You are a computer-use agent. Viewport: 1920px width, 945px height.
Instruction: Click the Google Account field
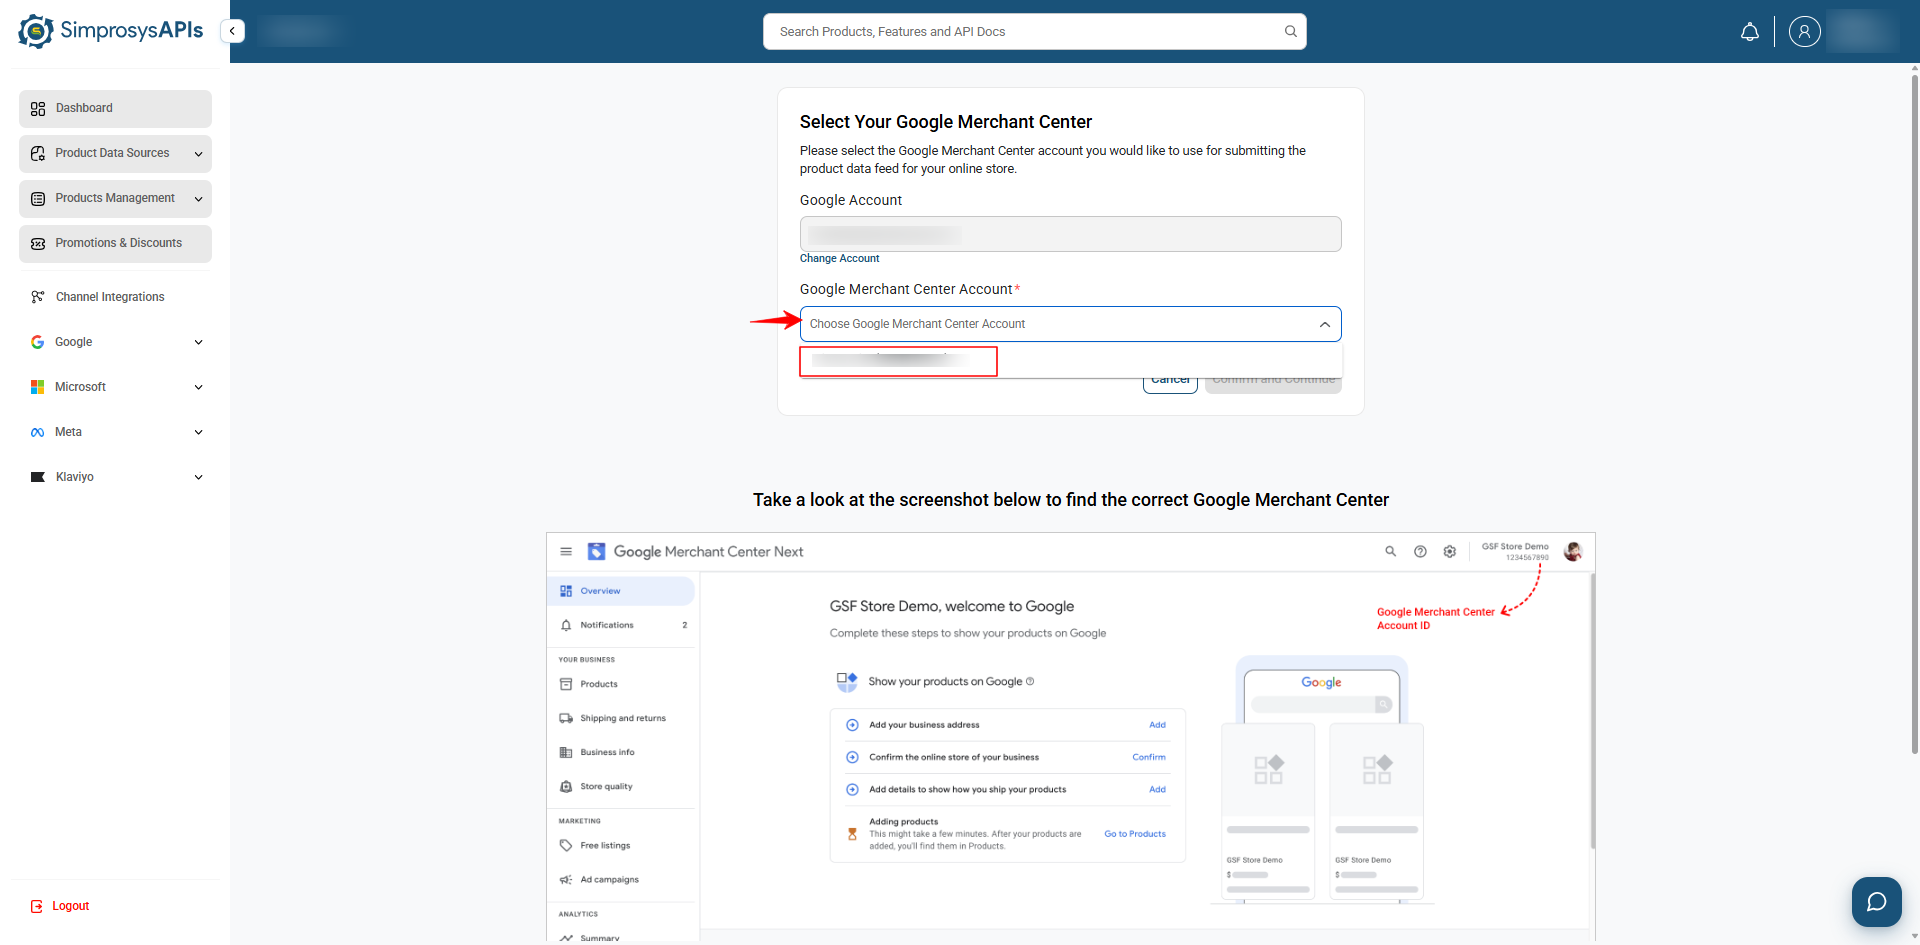1070,234
